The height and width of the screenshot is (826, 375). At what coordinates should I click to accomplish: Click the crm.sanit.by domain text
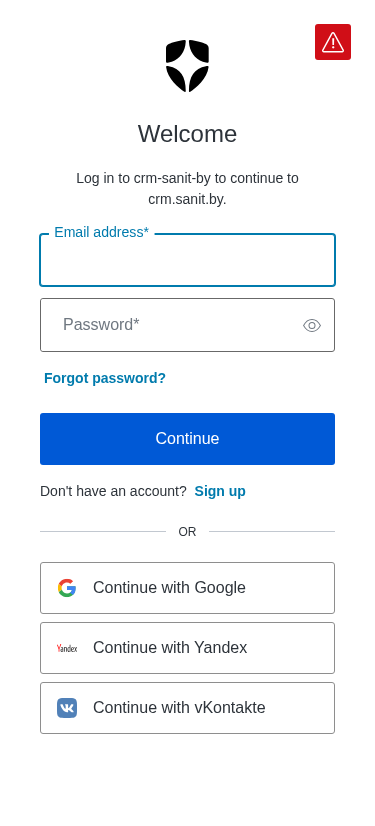[x=188, y=200]
